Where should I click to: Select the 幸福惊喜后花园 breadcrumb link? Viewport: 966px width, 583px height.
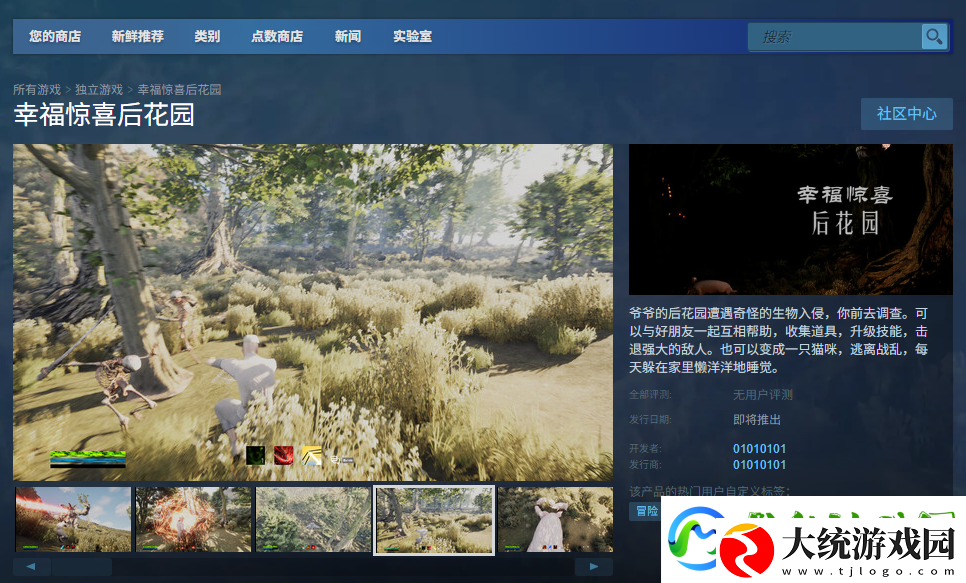(x=179, y=89)
